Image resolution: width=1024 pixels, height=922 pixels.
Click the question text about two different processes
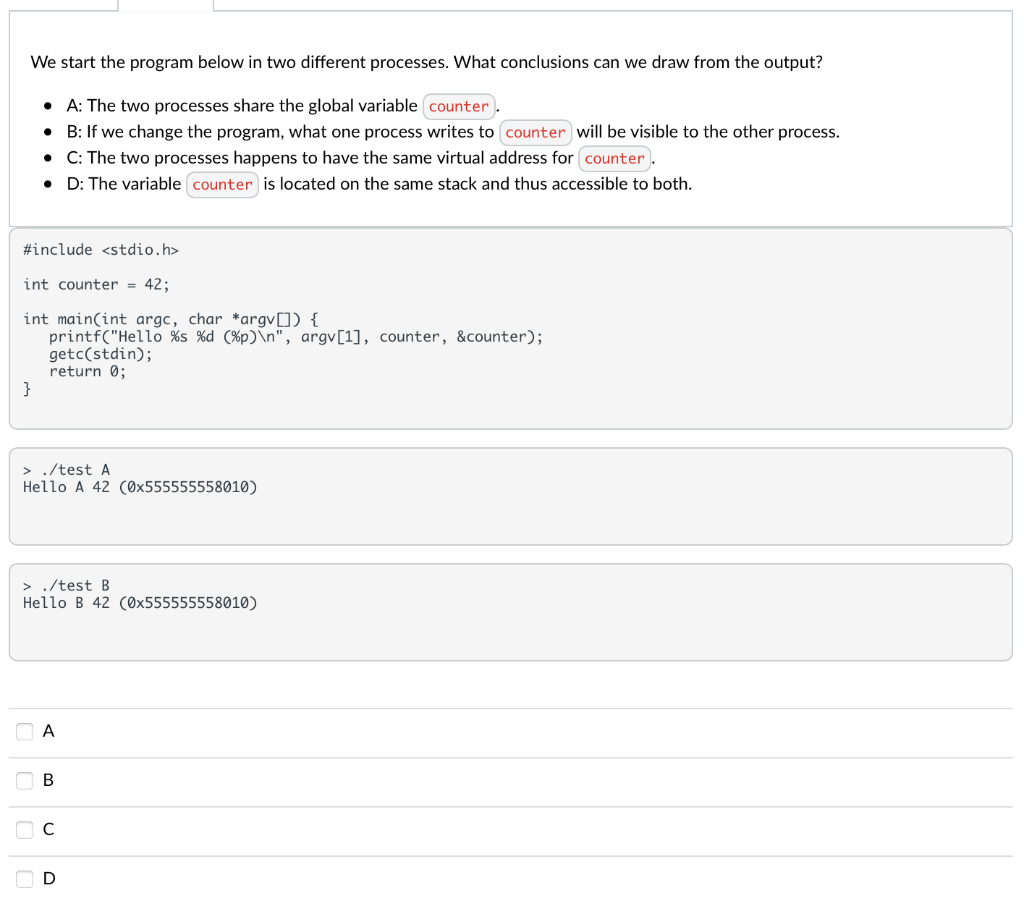pos(426,62)
